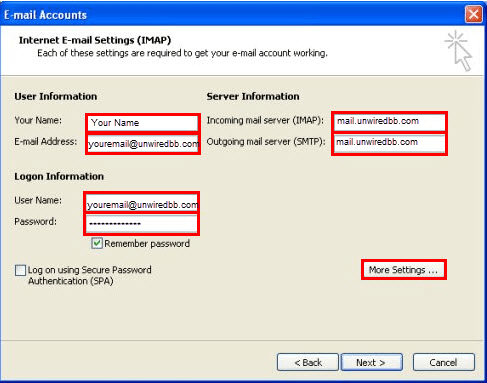The height and width of the screenshot is (383, 487).
Task: Click the 'Each of these settings are required' text
Action: (182, 53)
